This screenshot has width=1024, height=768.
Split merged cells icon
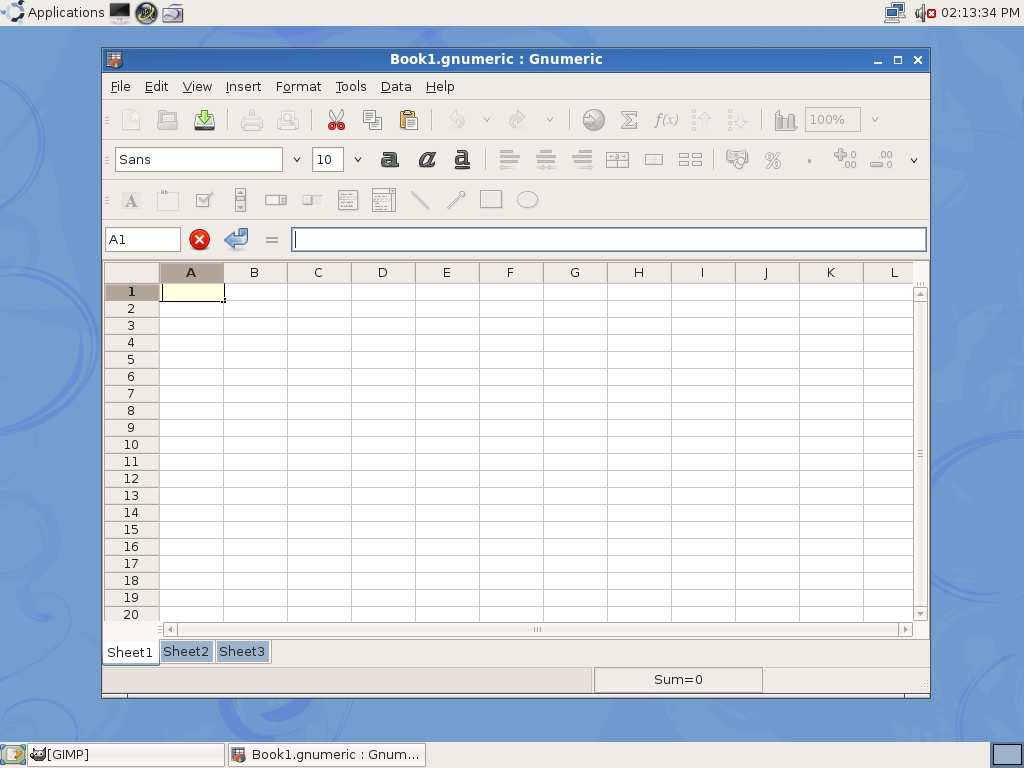690,160
